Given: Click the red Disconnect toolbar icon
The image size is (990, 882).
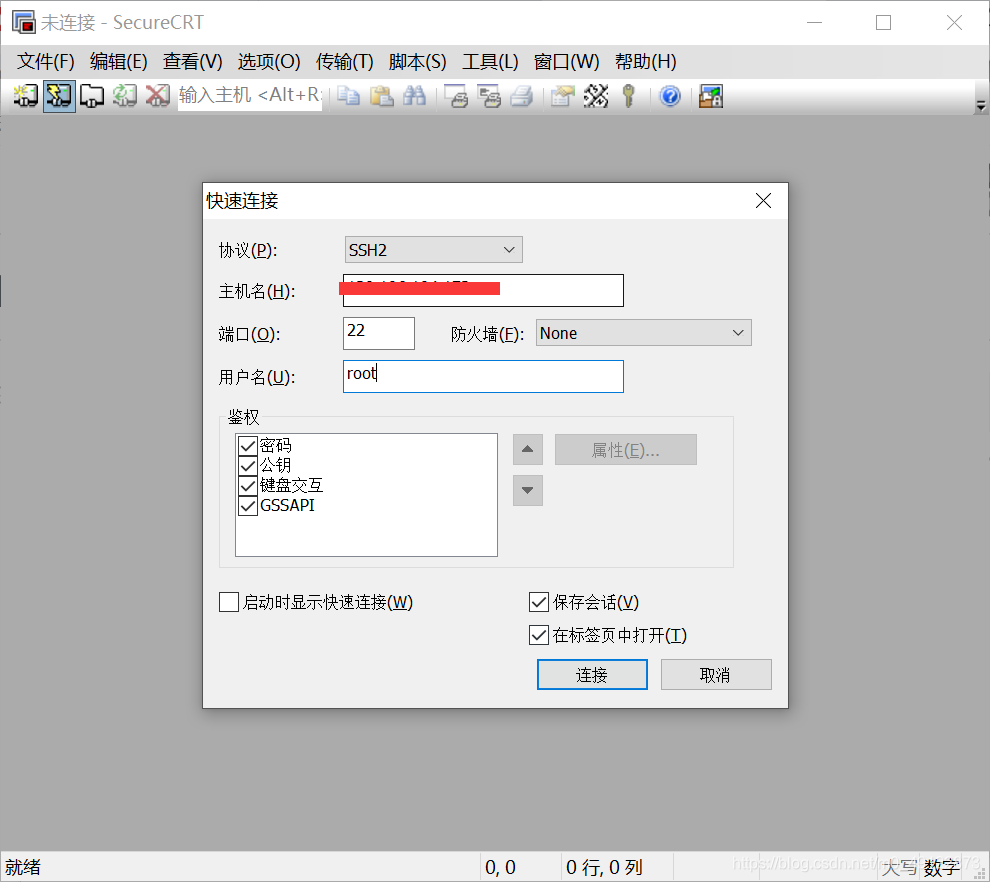Looking at the screenshot, I should tap(157, 96).
